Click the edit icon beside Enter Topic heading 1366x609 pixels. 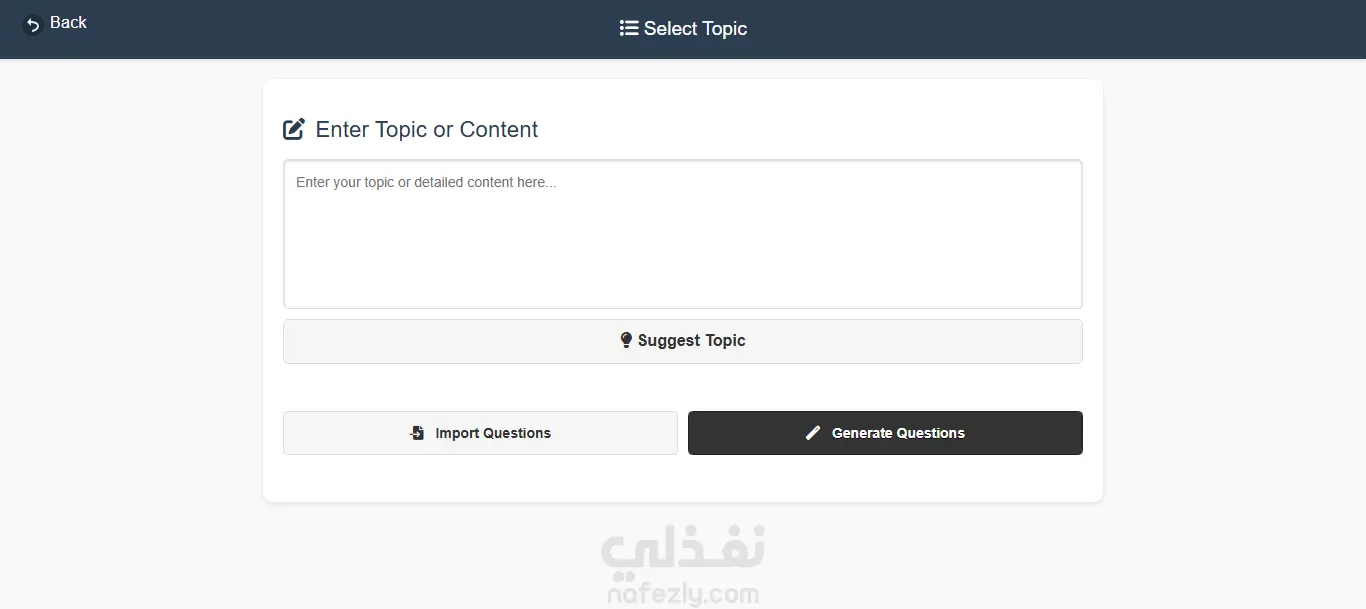click(294, 129)
